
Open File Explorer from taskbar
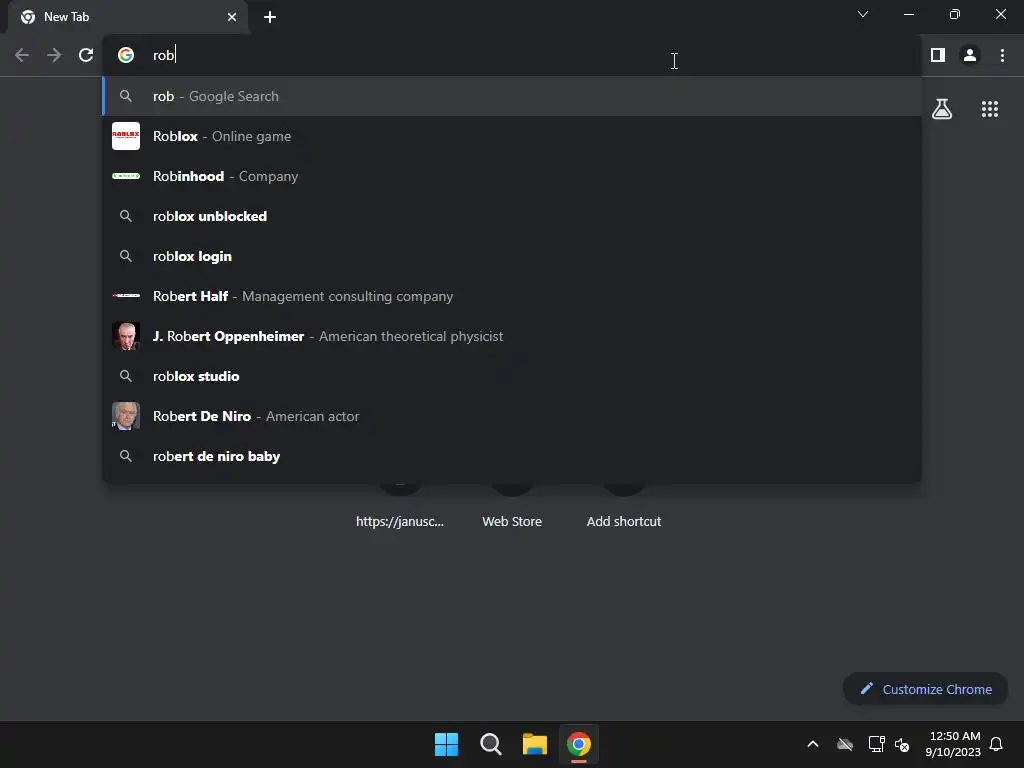click(x=535, y=744)
